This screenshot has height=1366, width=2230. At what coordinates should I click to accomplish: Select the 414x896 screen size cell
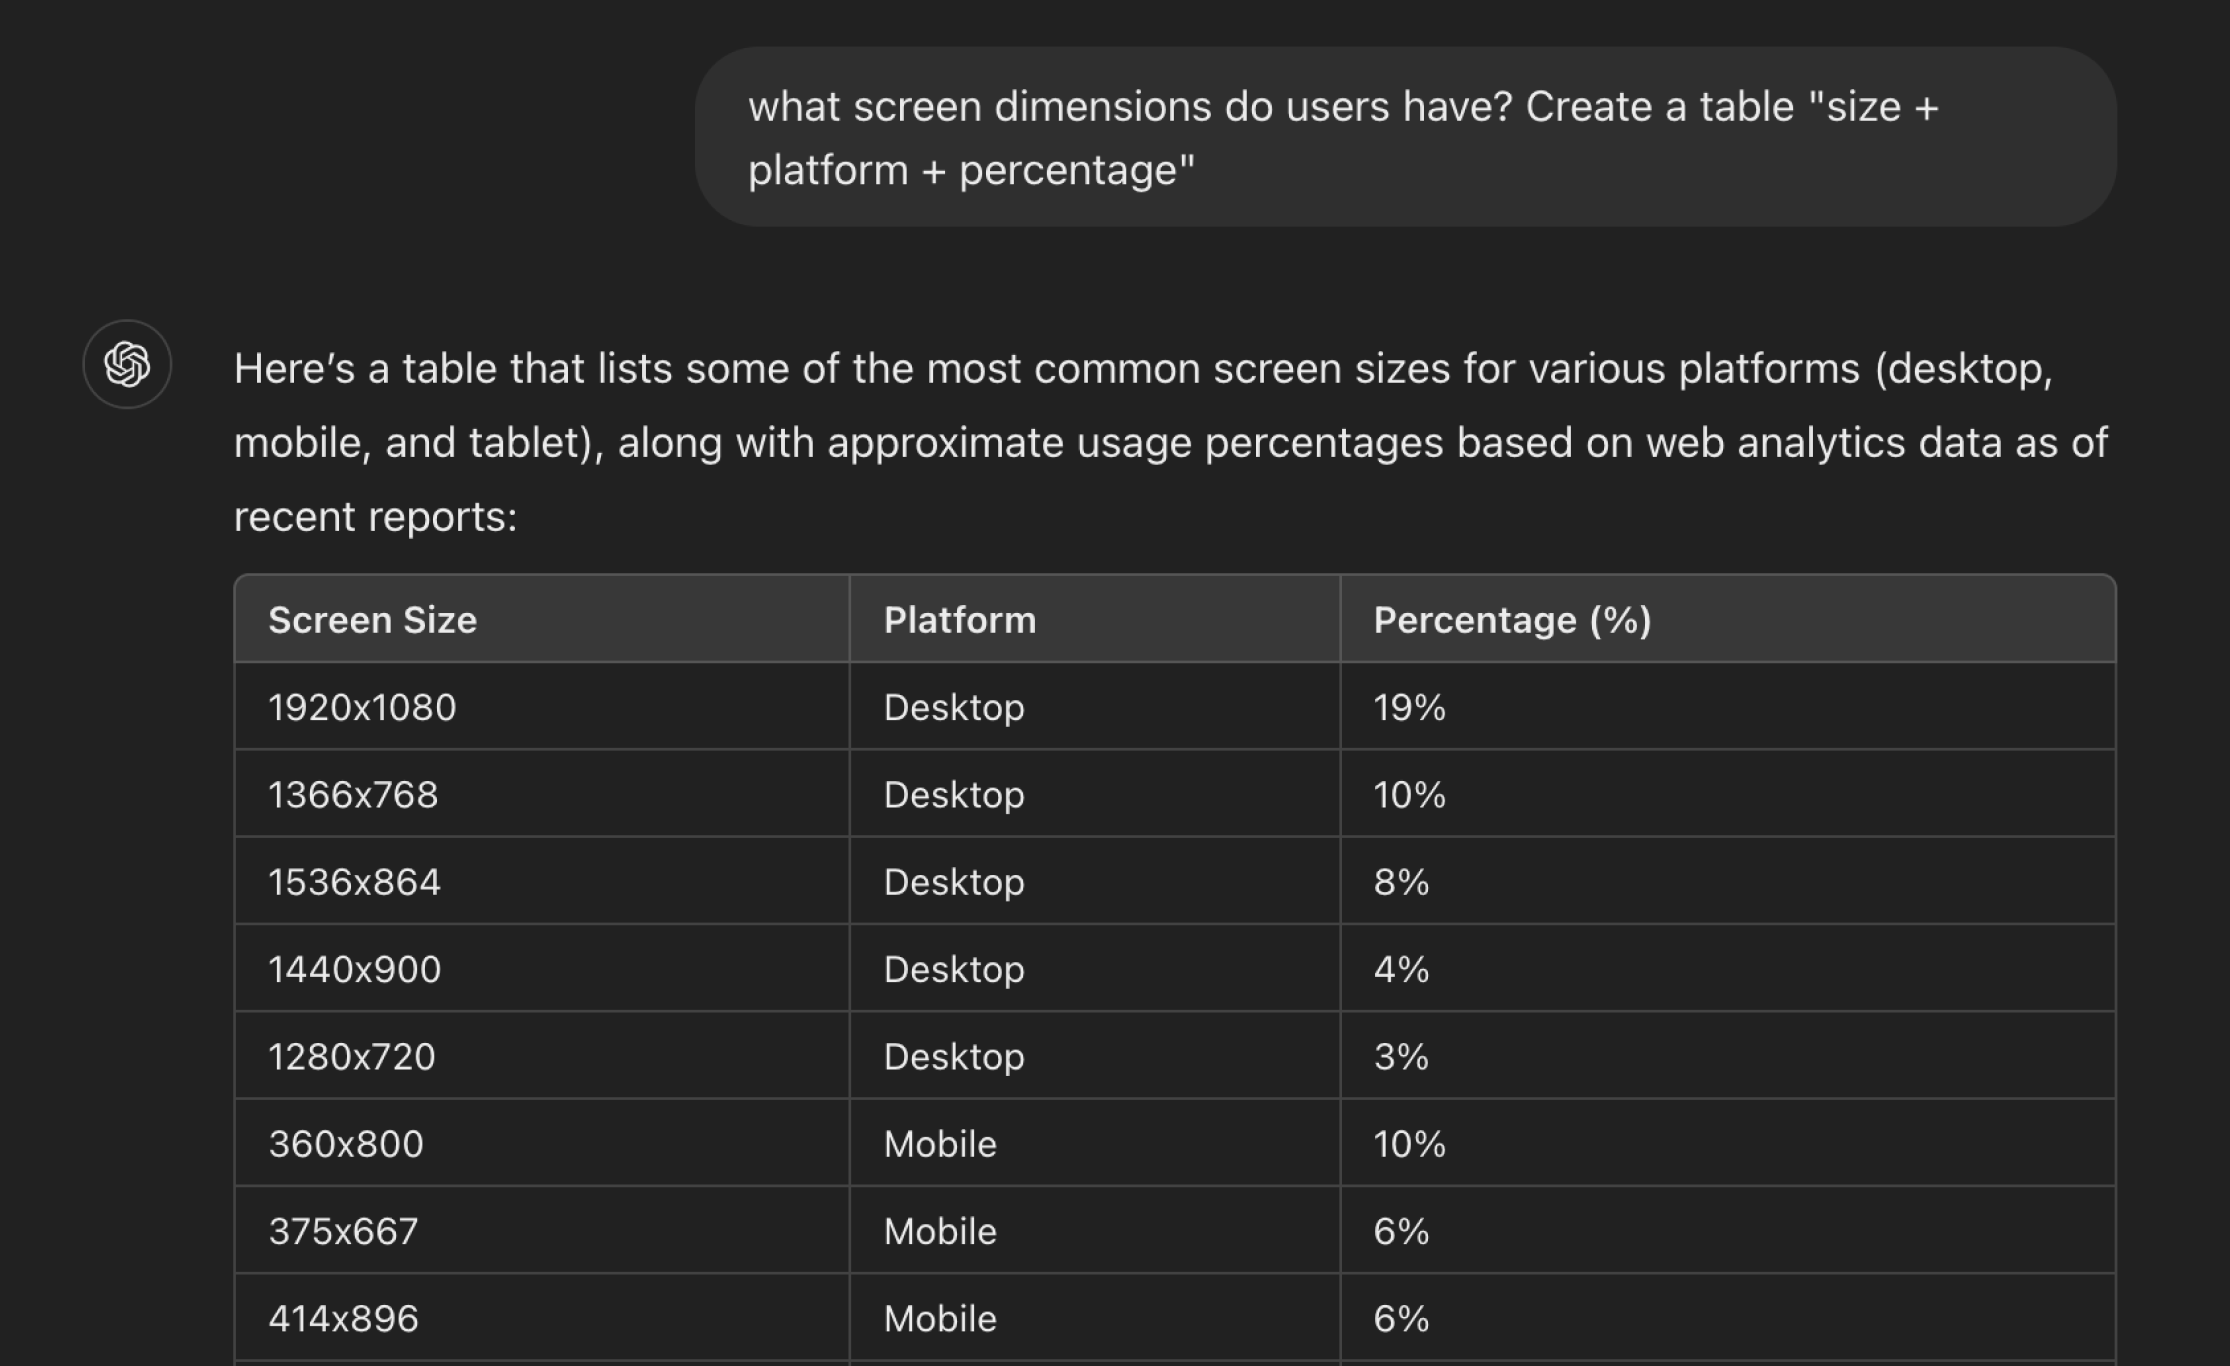tap(343, 1318)
